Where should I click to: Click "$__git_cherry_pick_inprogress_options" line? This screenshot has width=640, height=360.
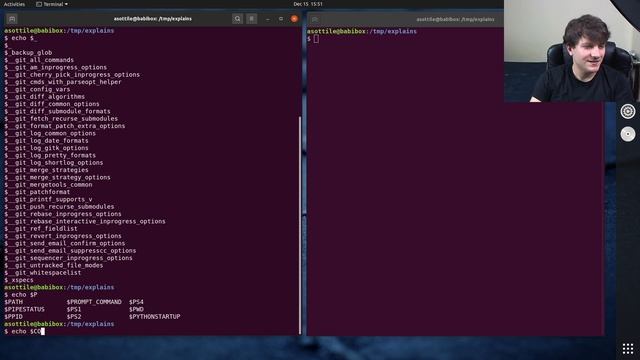[72, 75]
